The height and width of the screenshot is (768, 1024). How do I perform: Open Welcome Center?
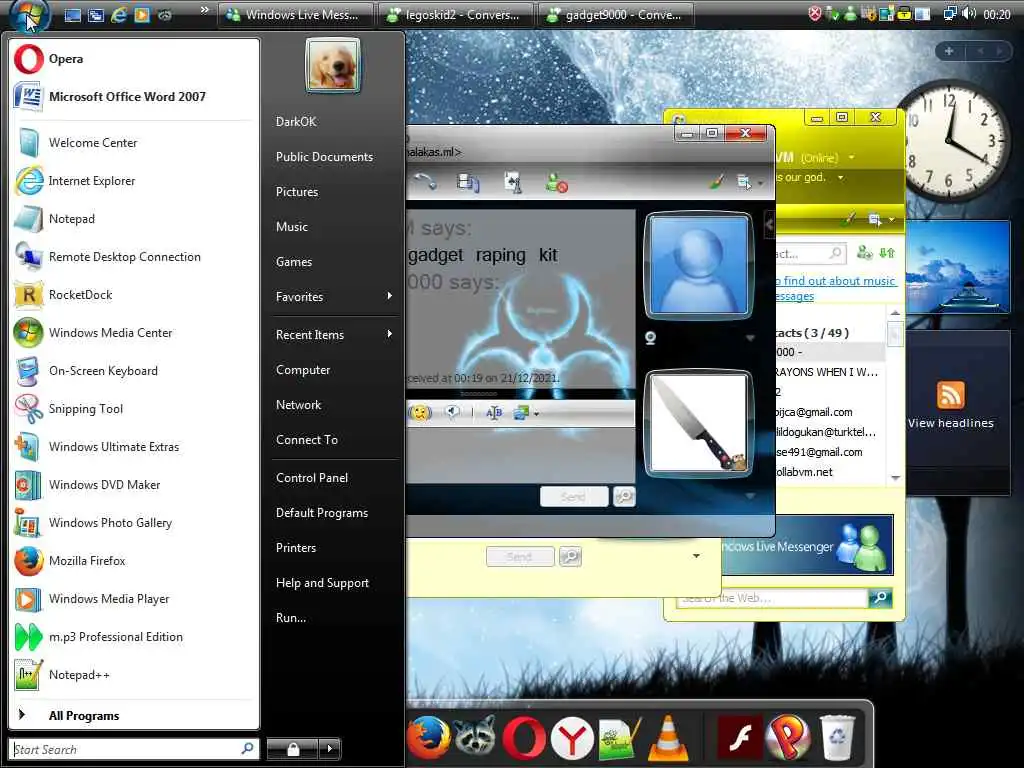click(133, 142)
